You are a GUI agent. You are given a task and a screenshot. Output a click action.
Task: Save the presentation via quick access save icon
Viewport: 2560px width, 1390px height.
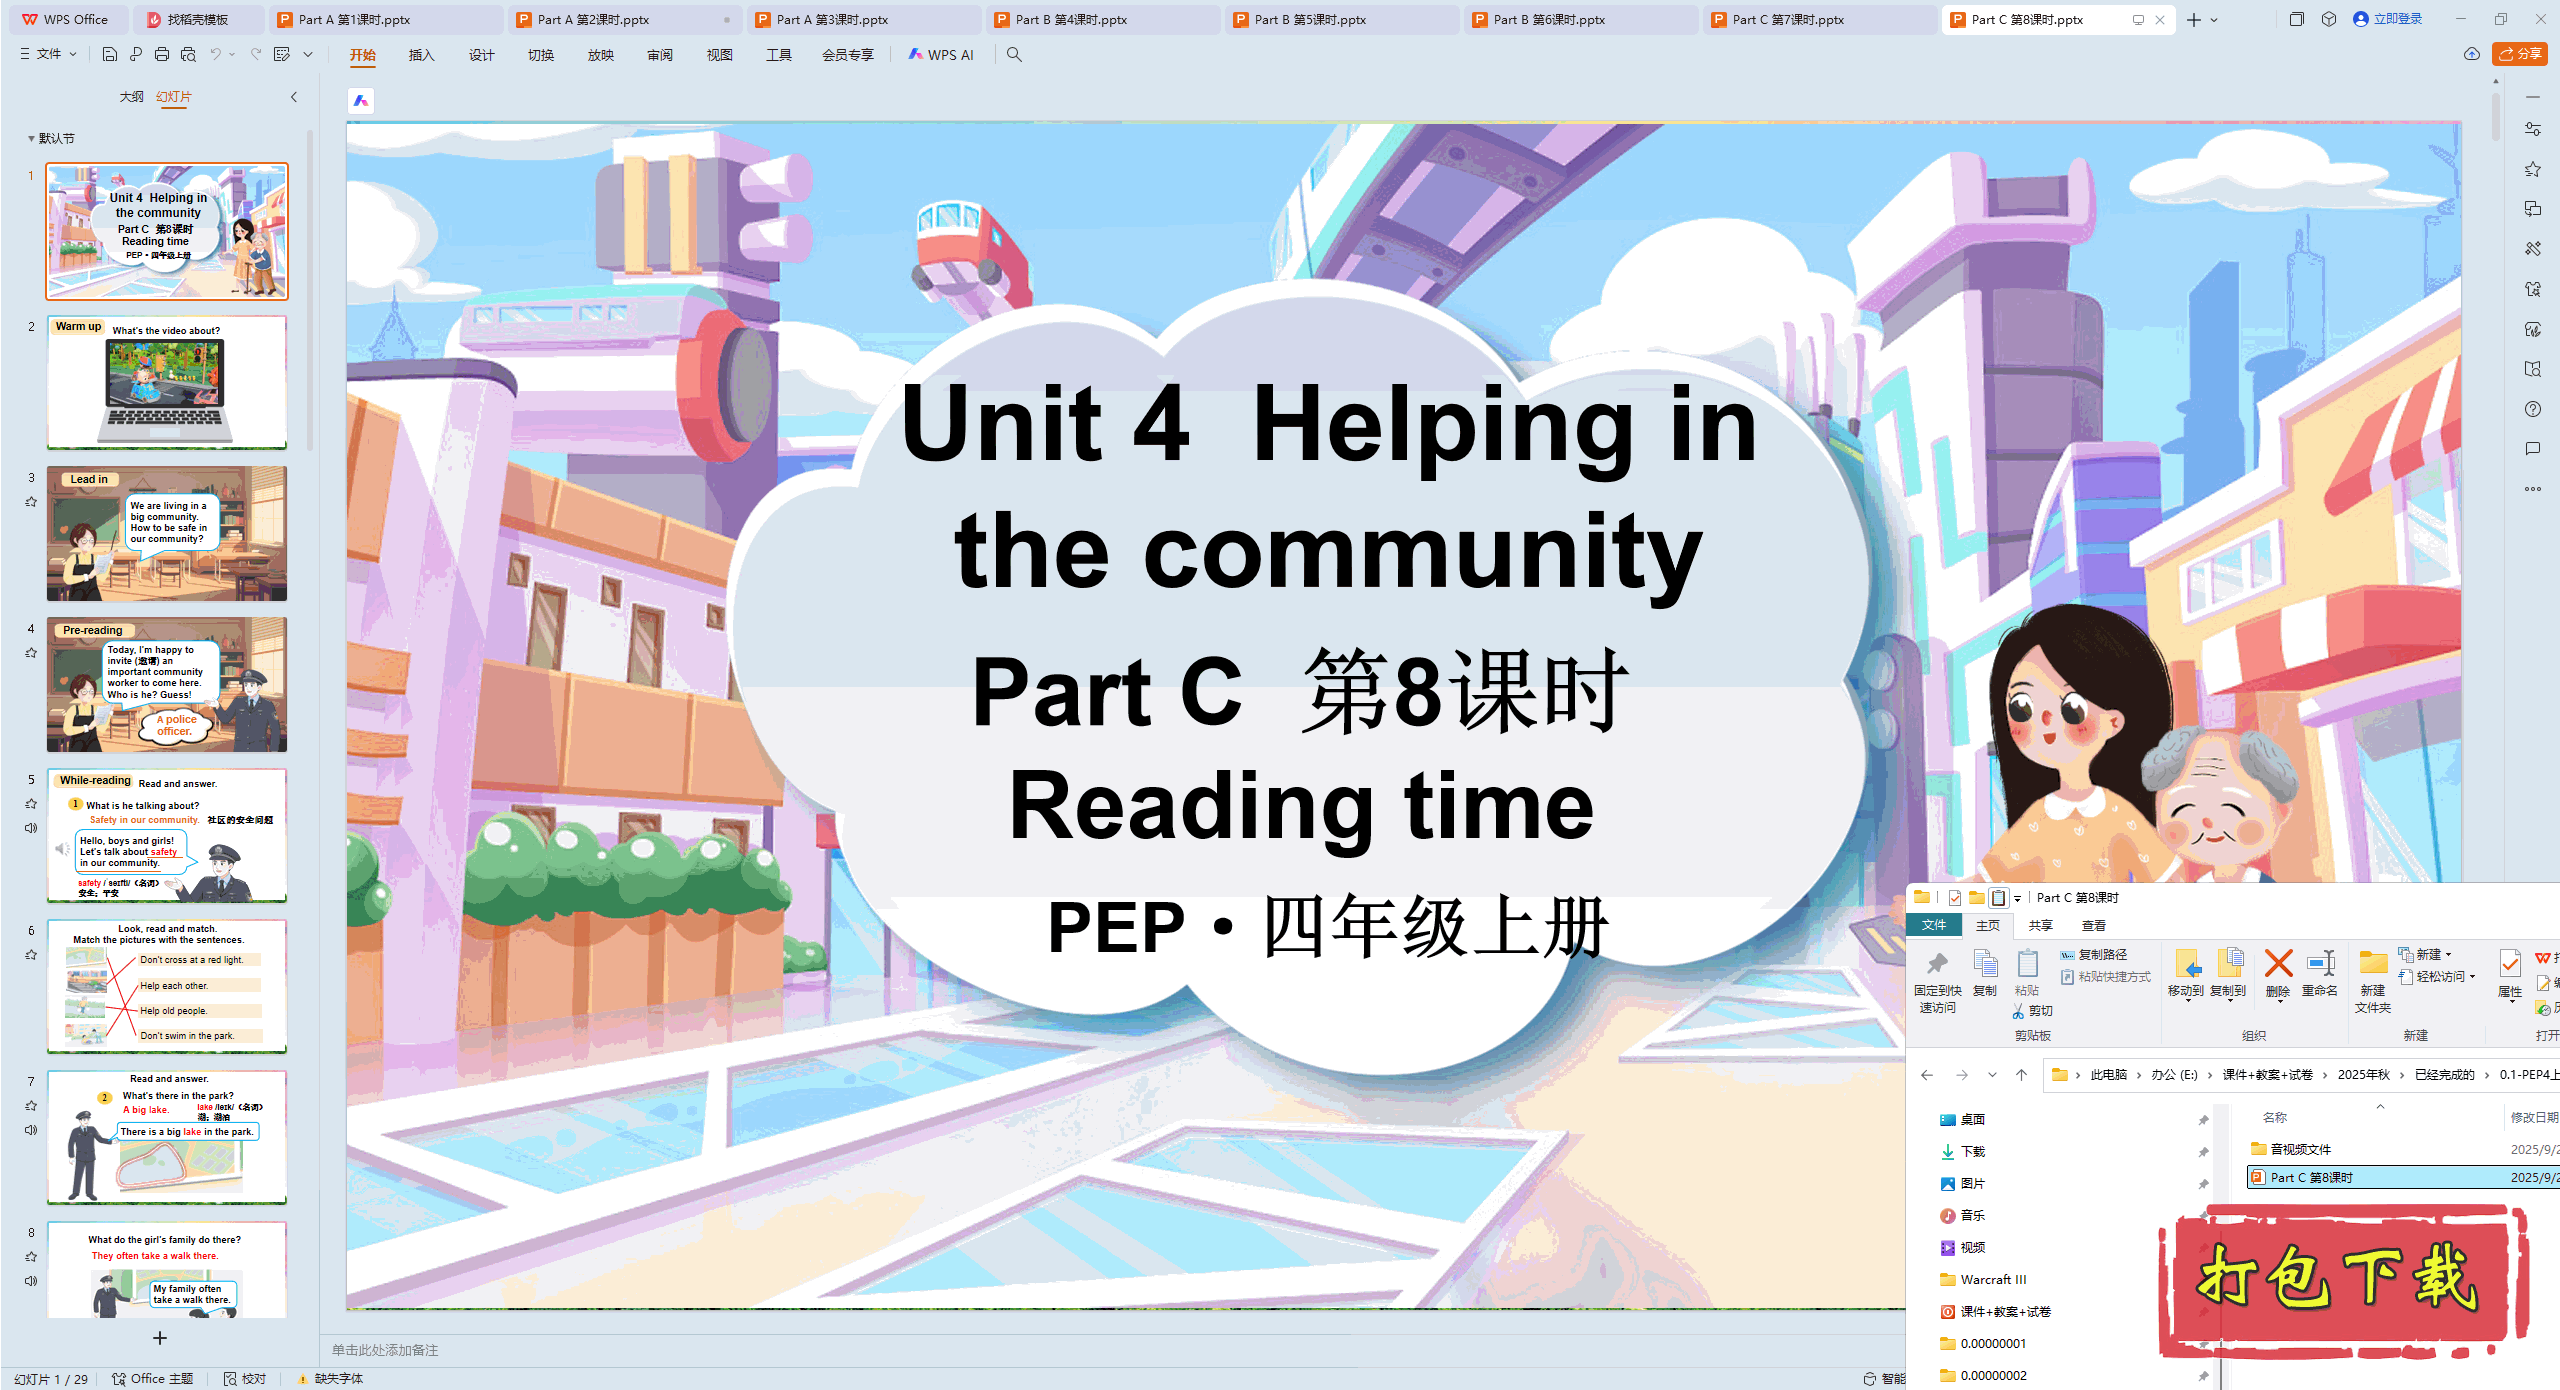pyautogui.click(x=110, y=55)
